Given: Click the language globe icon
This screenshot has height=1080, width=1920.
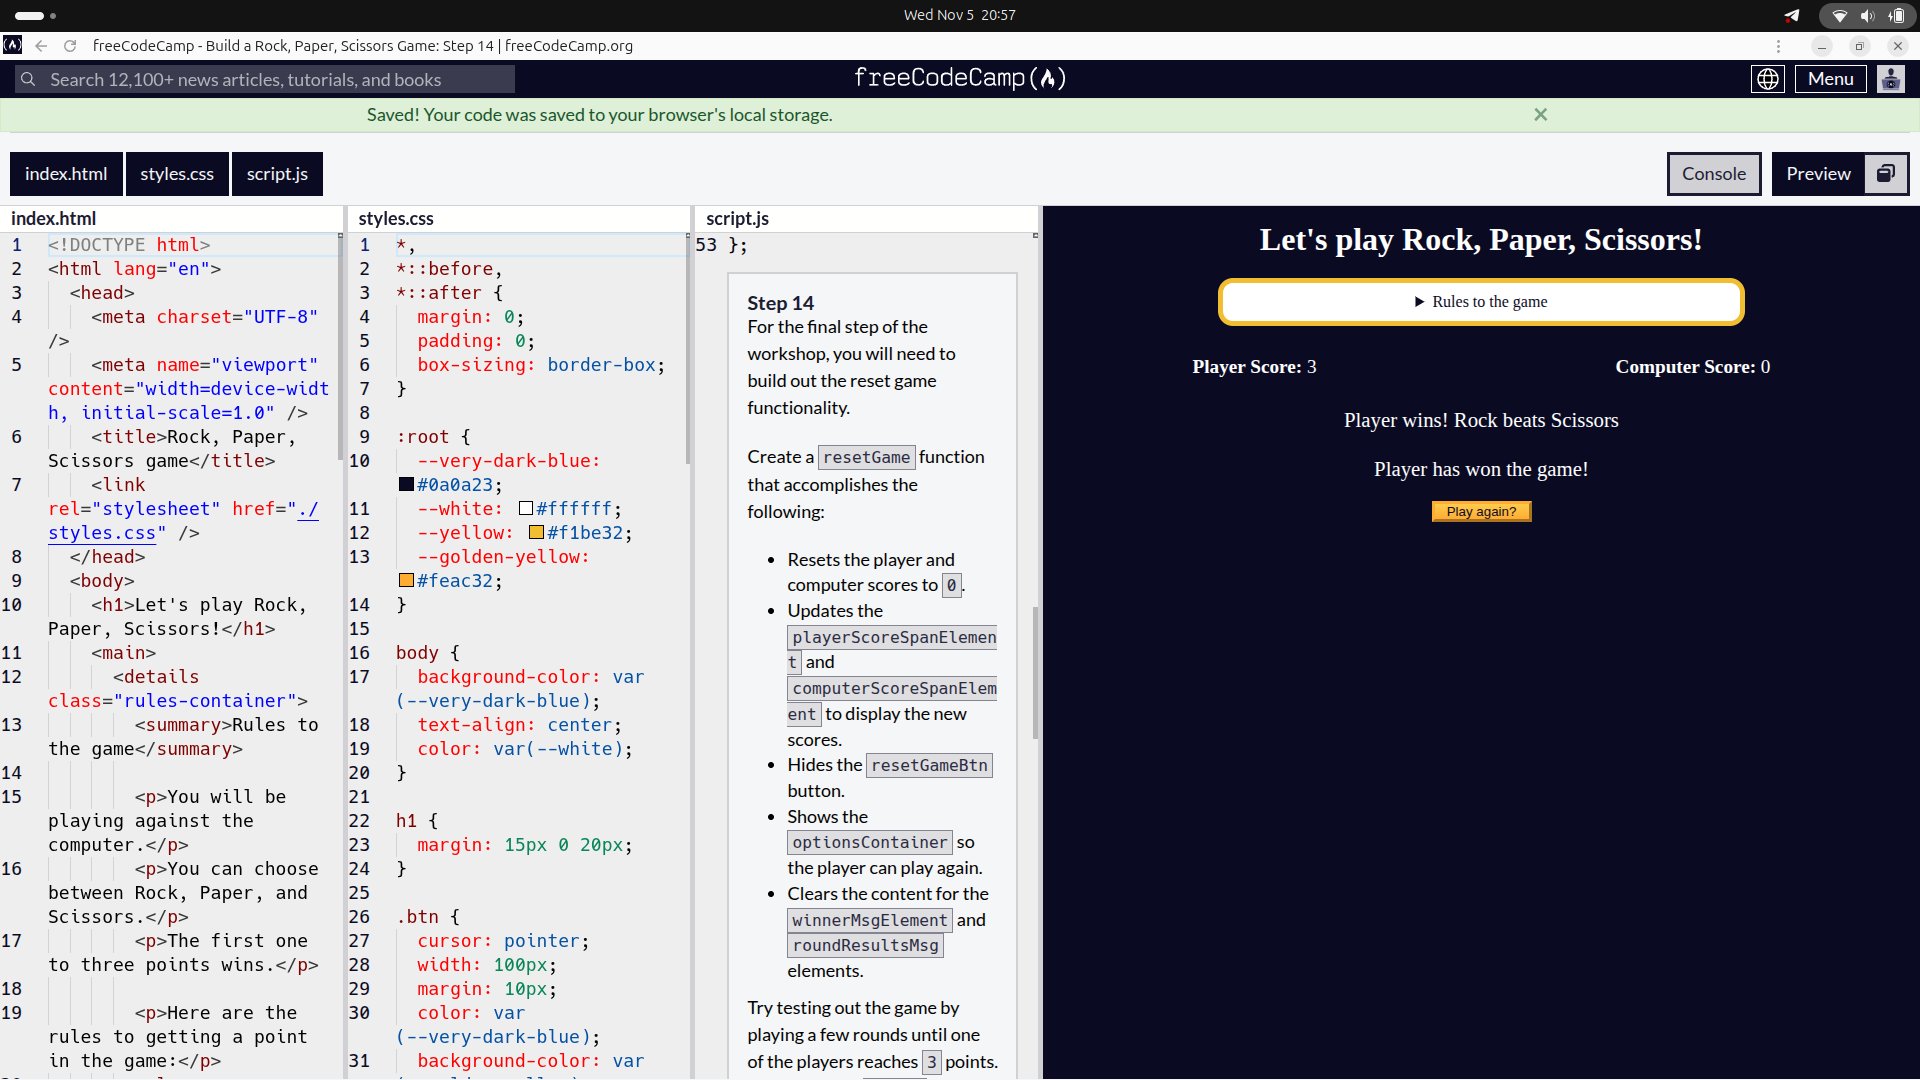Looking at the screenshot, I should pyautogui.click(x=1767, y=79).
